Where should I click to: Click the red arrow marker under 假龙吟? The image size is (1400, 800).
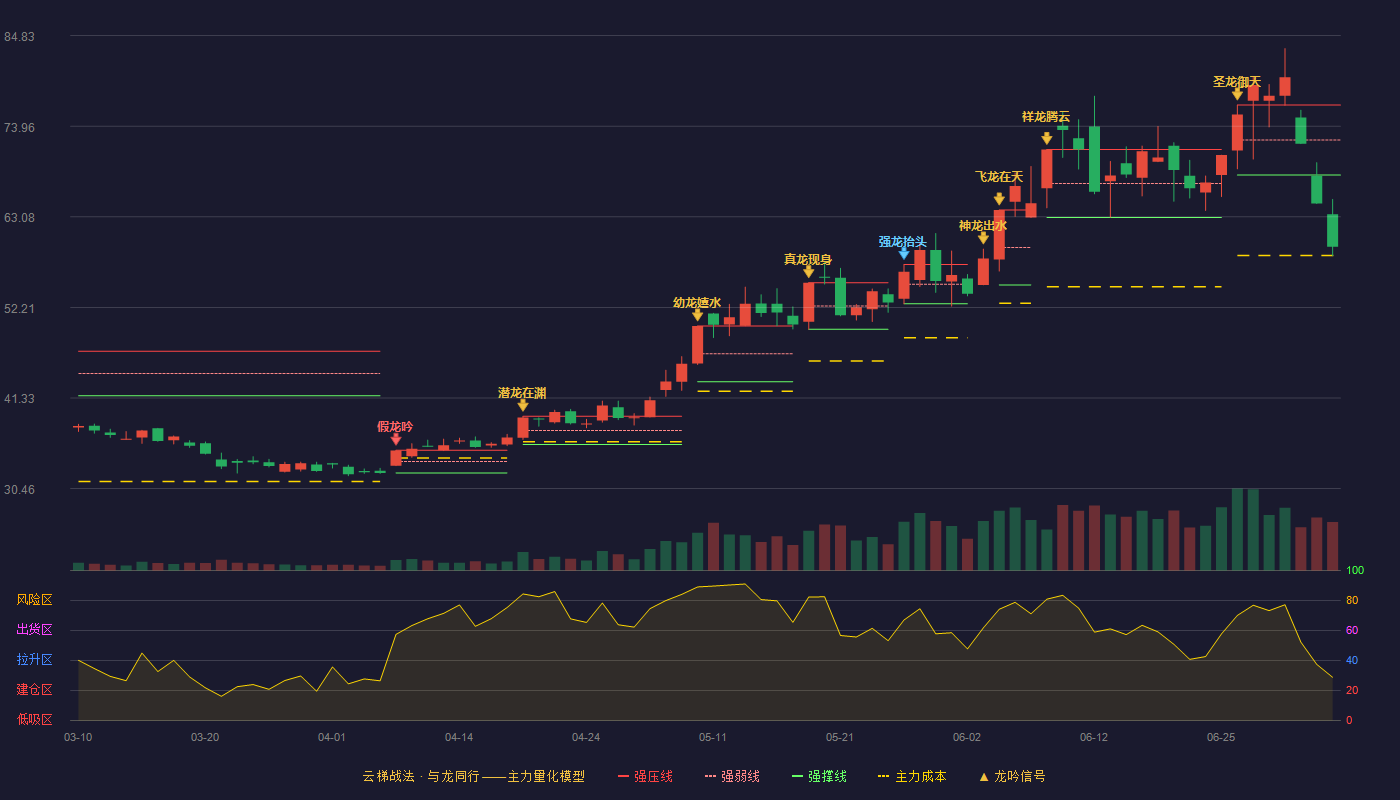pos(396,439)
